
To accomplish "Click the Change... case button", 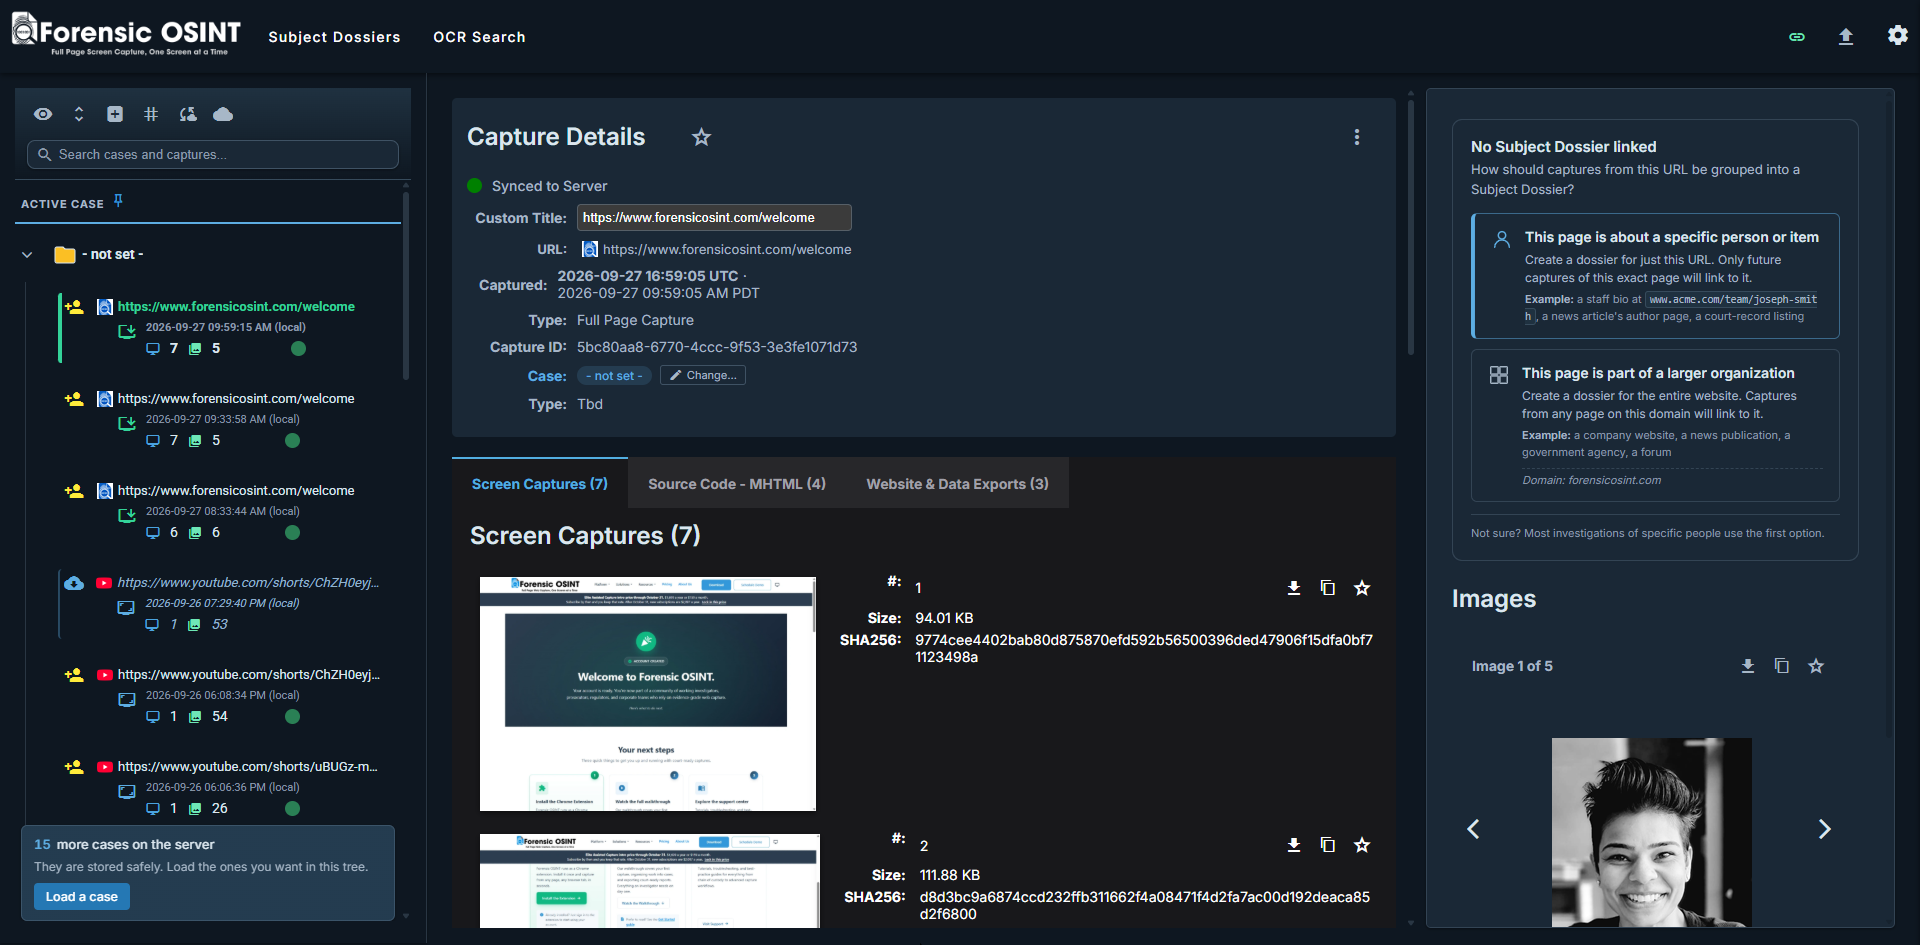I will click(x=703, y=376).
